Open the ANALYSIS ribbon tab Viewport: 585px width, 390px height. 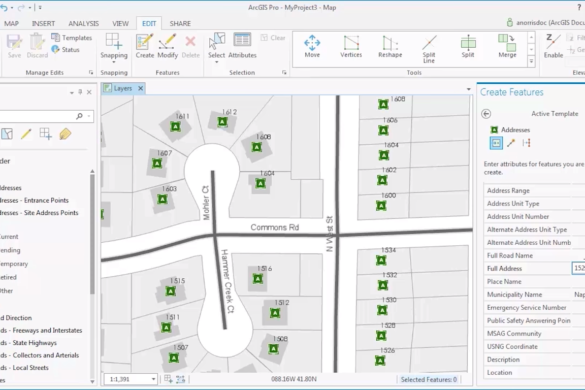(x=84, y=24)
